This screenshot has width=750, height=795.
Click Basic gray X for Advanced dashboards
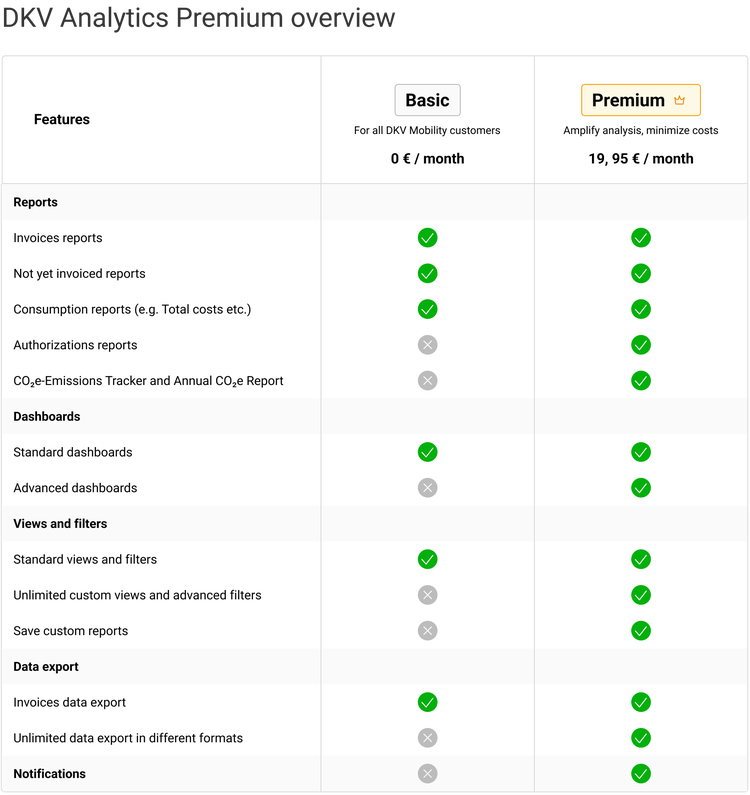pyautogui.click(x=427, y=488)
